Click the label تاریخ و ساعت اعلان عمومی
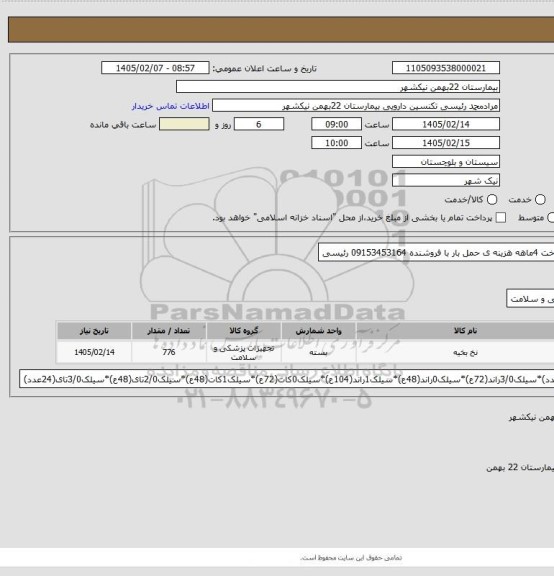This screenshot has width=554, height=576. 265,69
